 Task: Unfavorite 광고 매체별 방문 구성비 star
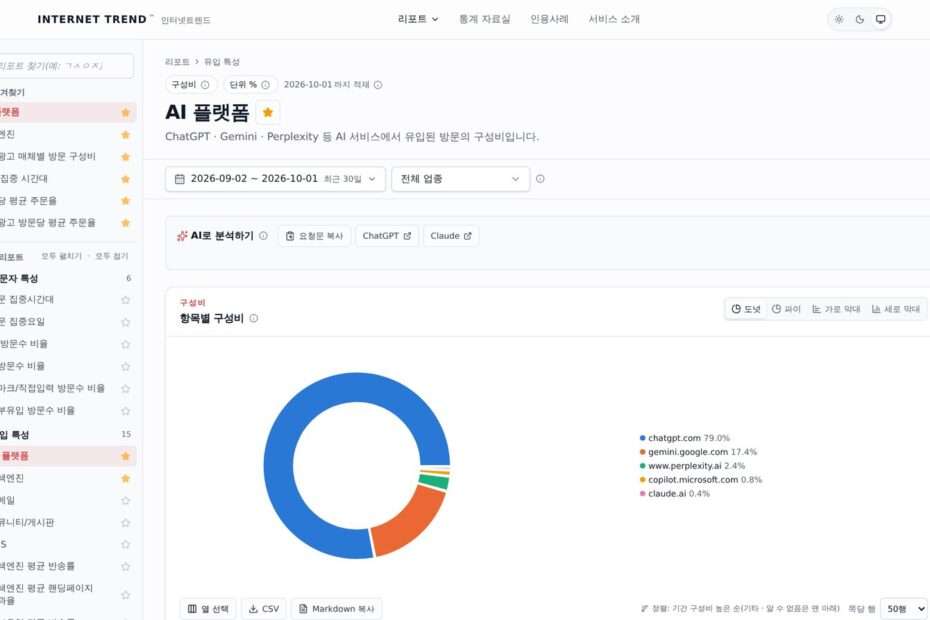coord(125,157)
